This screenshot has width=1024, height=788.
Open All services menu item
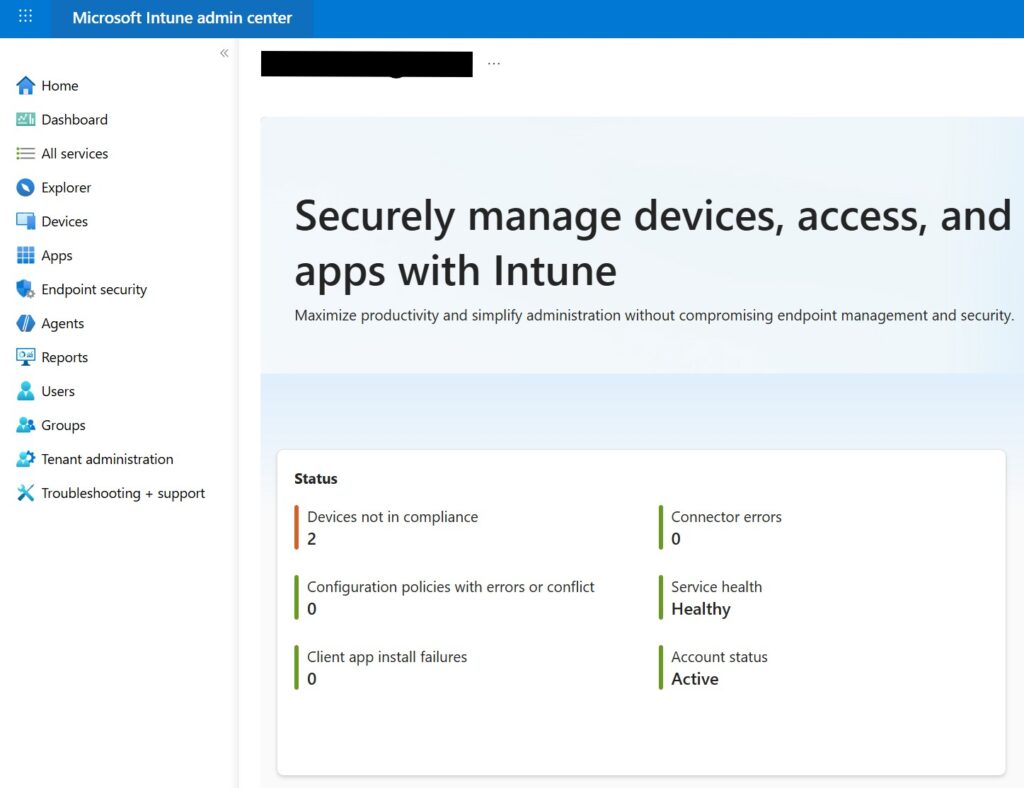(x=74, y=154)
